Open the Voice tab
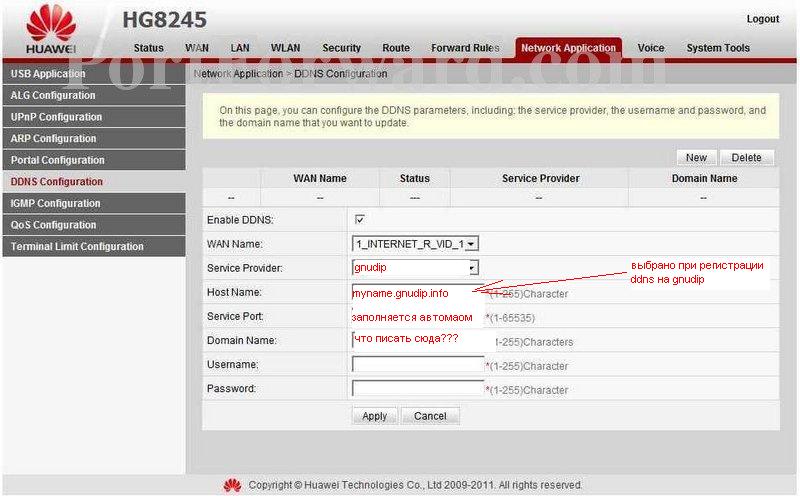The height and width of the screenshot is (496, 800). 651,48
